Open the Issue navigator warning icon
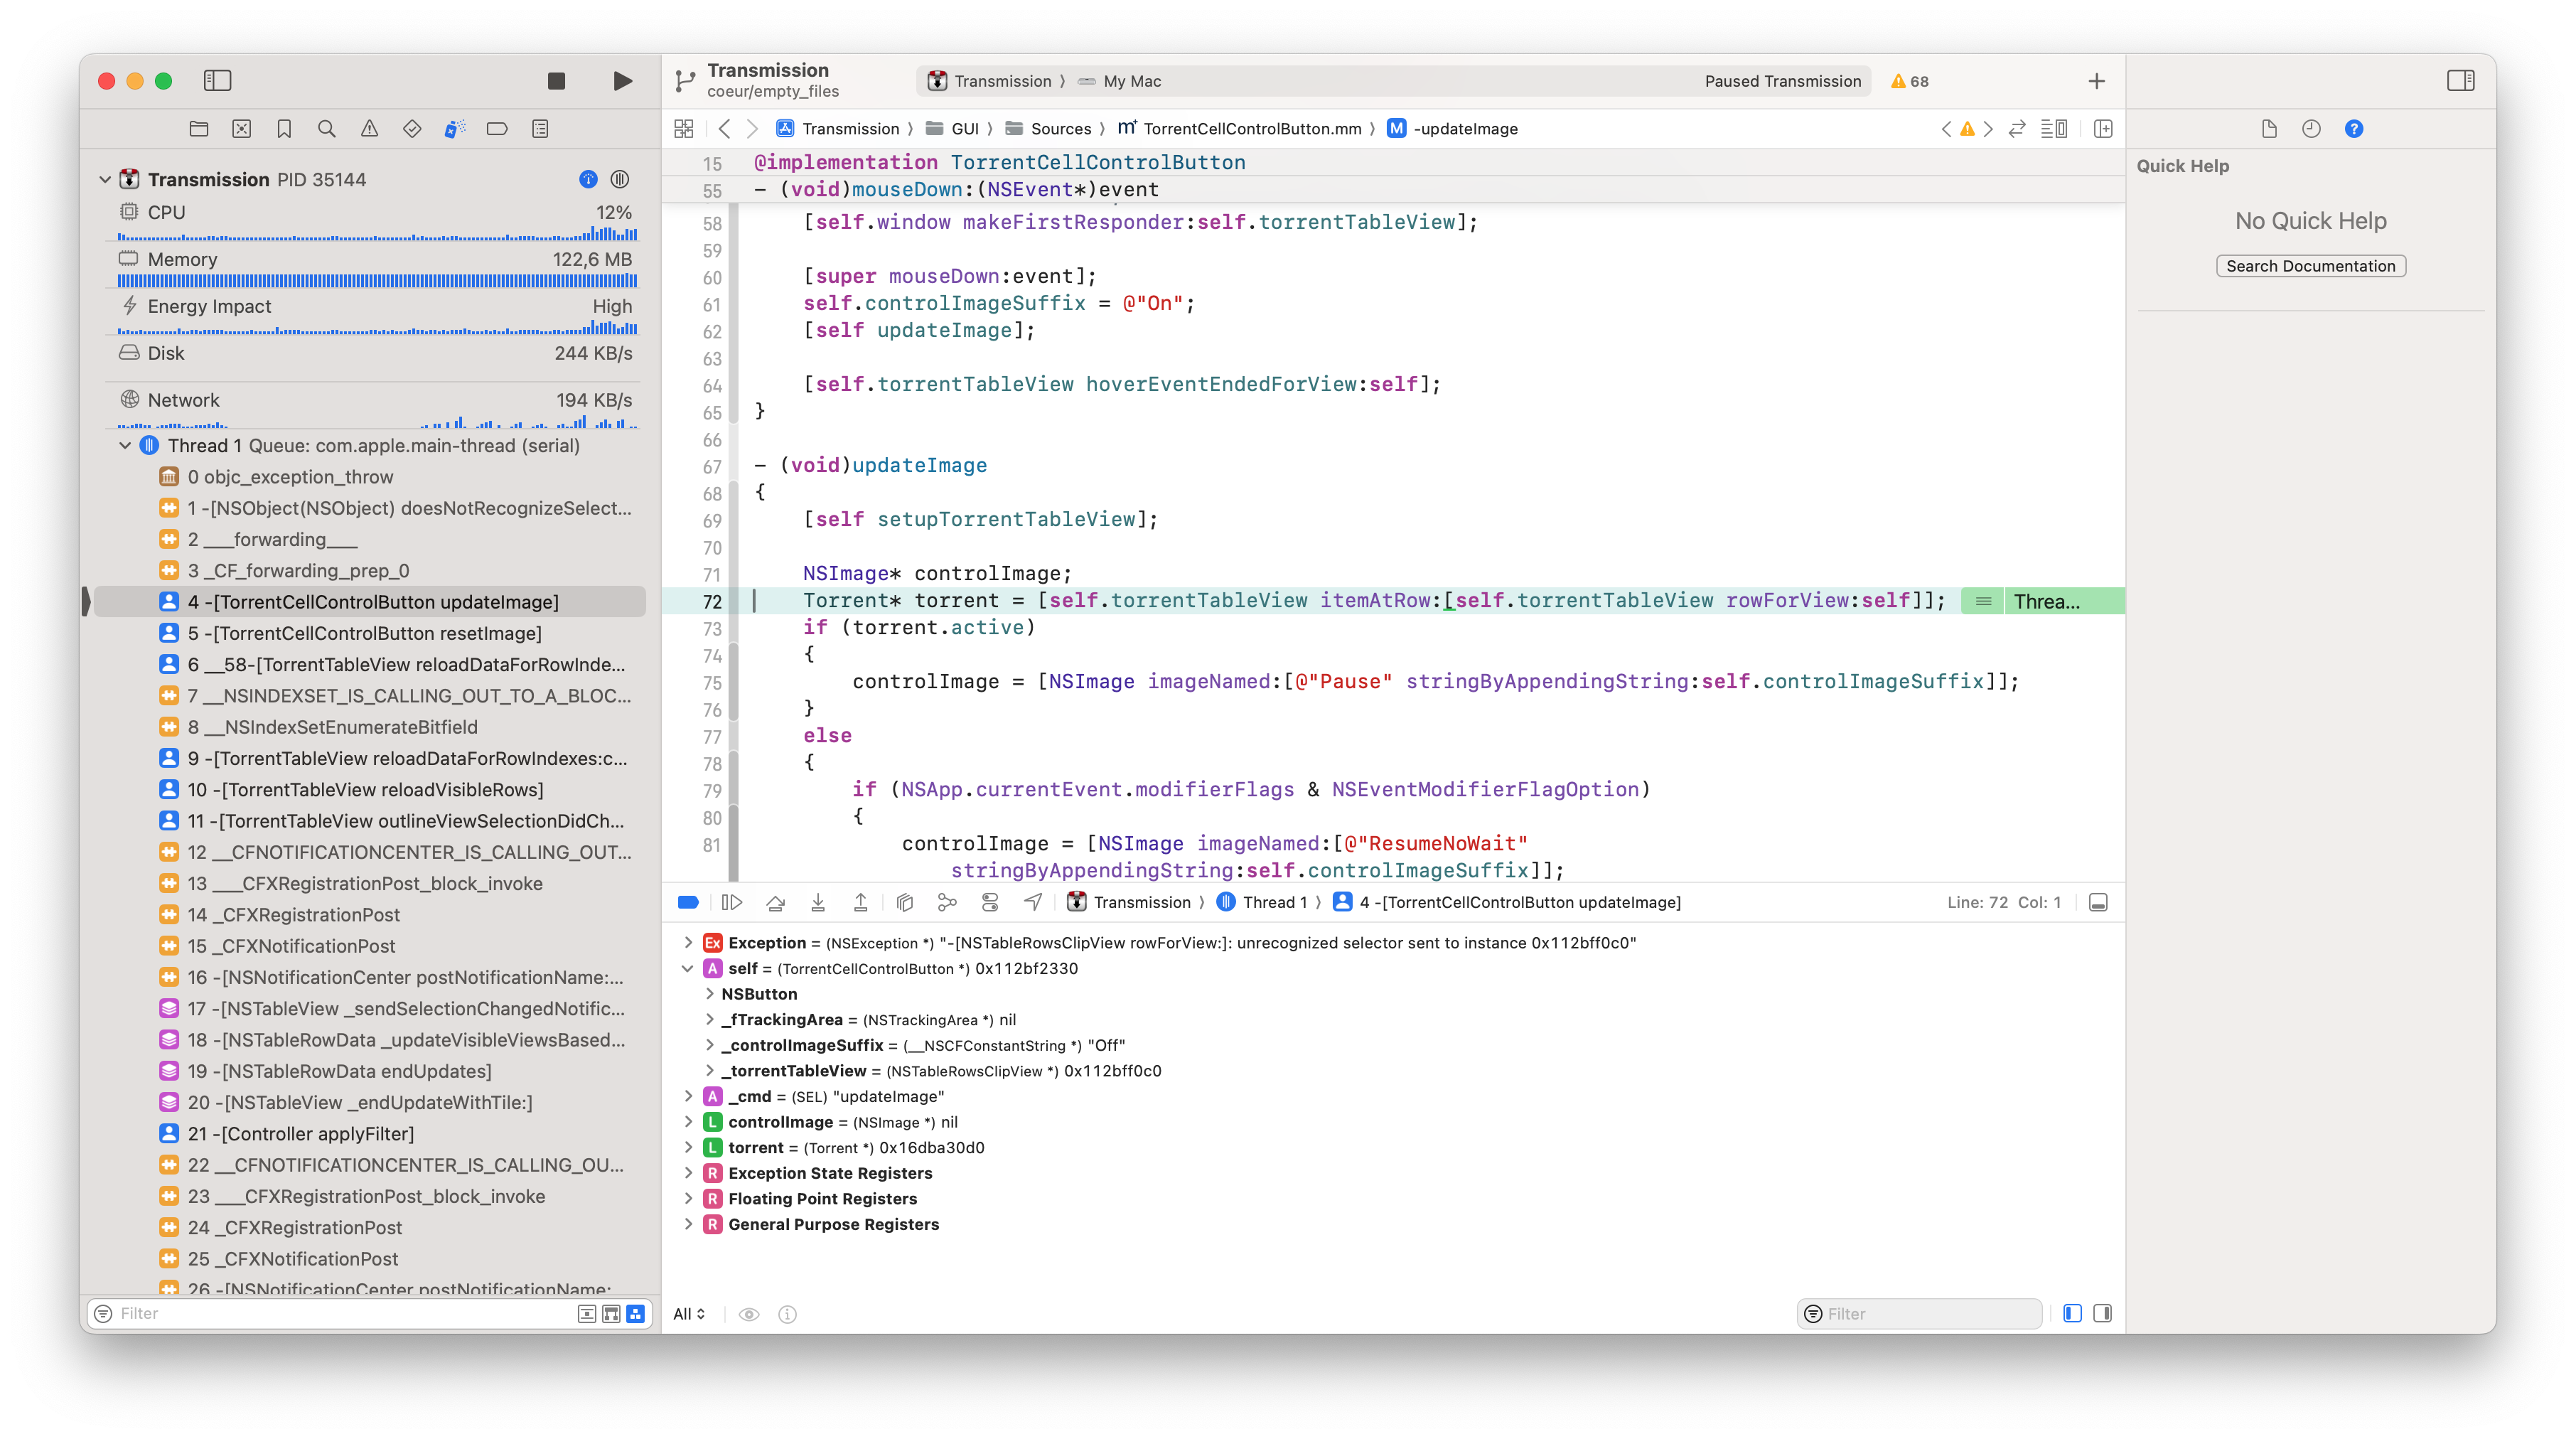Viewport: 2576px width, 1439px height. 369,128
